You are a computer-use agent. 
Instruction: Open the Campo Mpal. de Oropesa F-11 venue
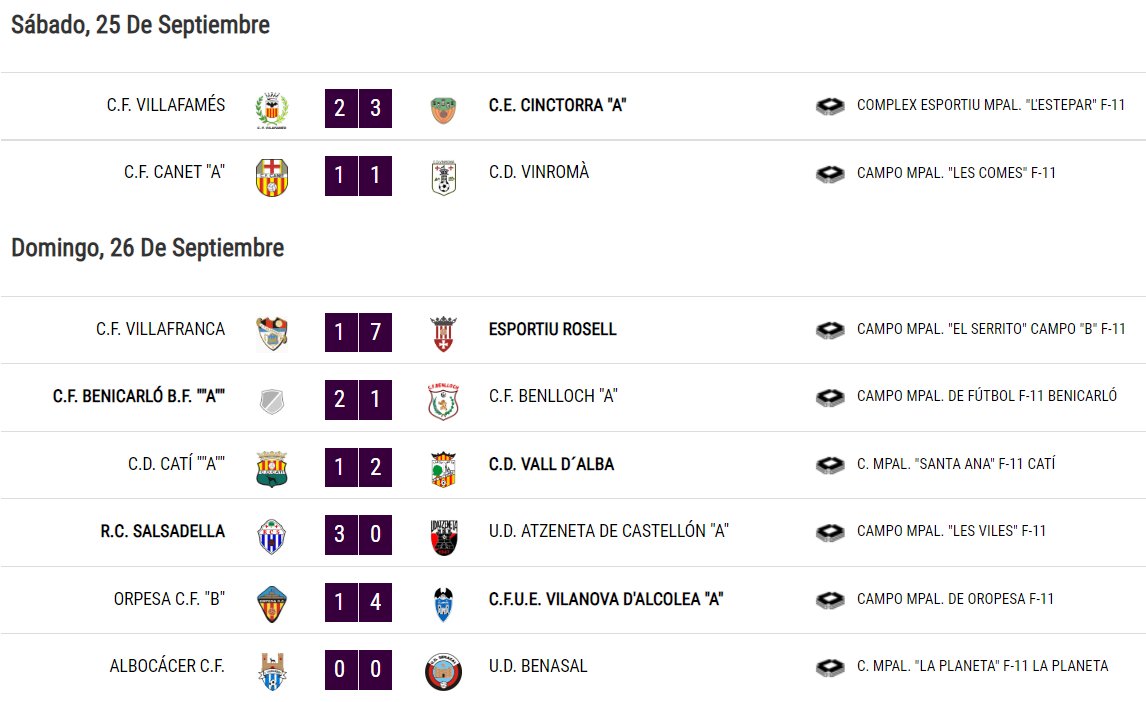[955, 599]
